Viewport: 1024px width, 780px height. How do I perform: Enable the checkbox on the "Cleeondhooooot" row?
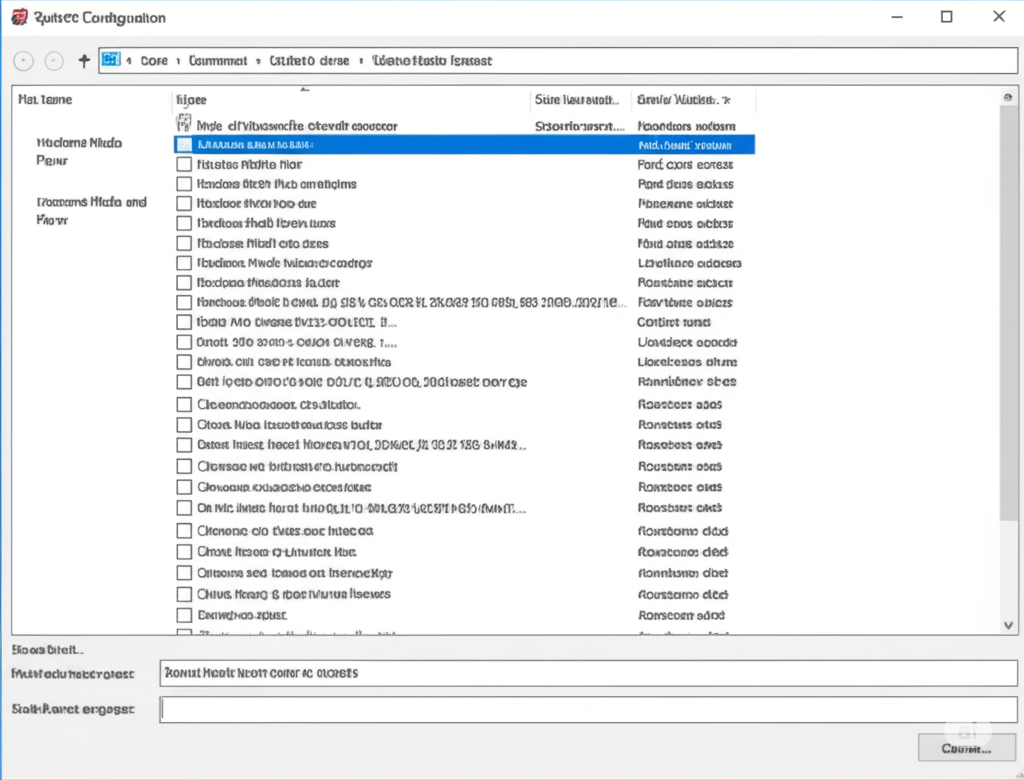[184, 404]
